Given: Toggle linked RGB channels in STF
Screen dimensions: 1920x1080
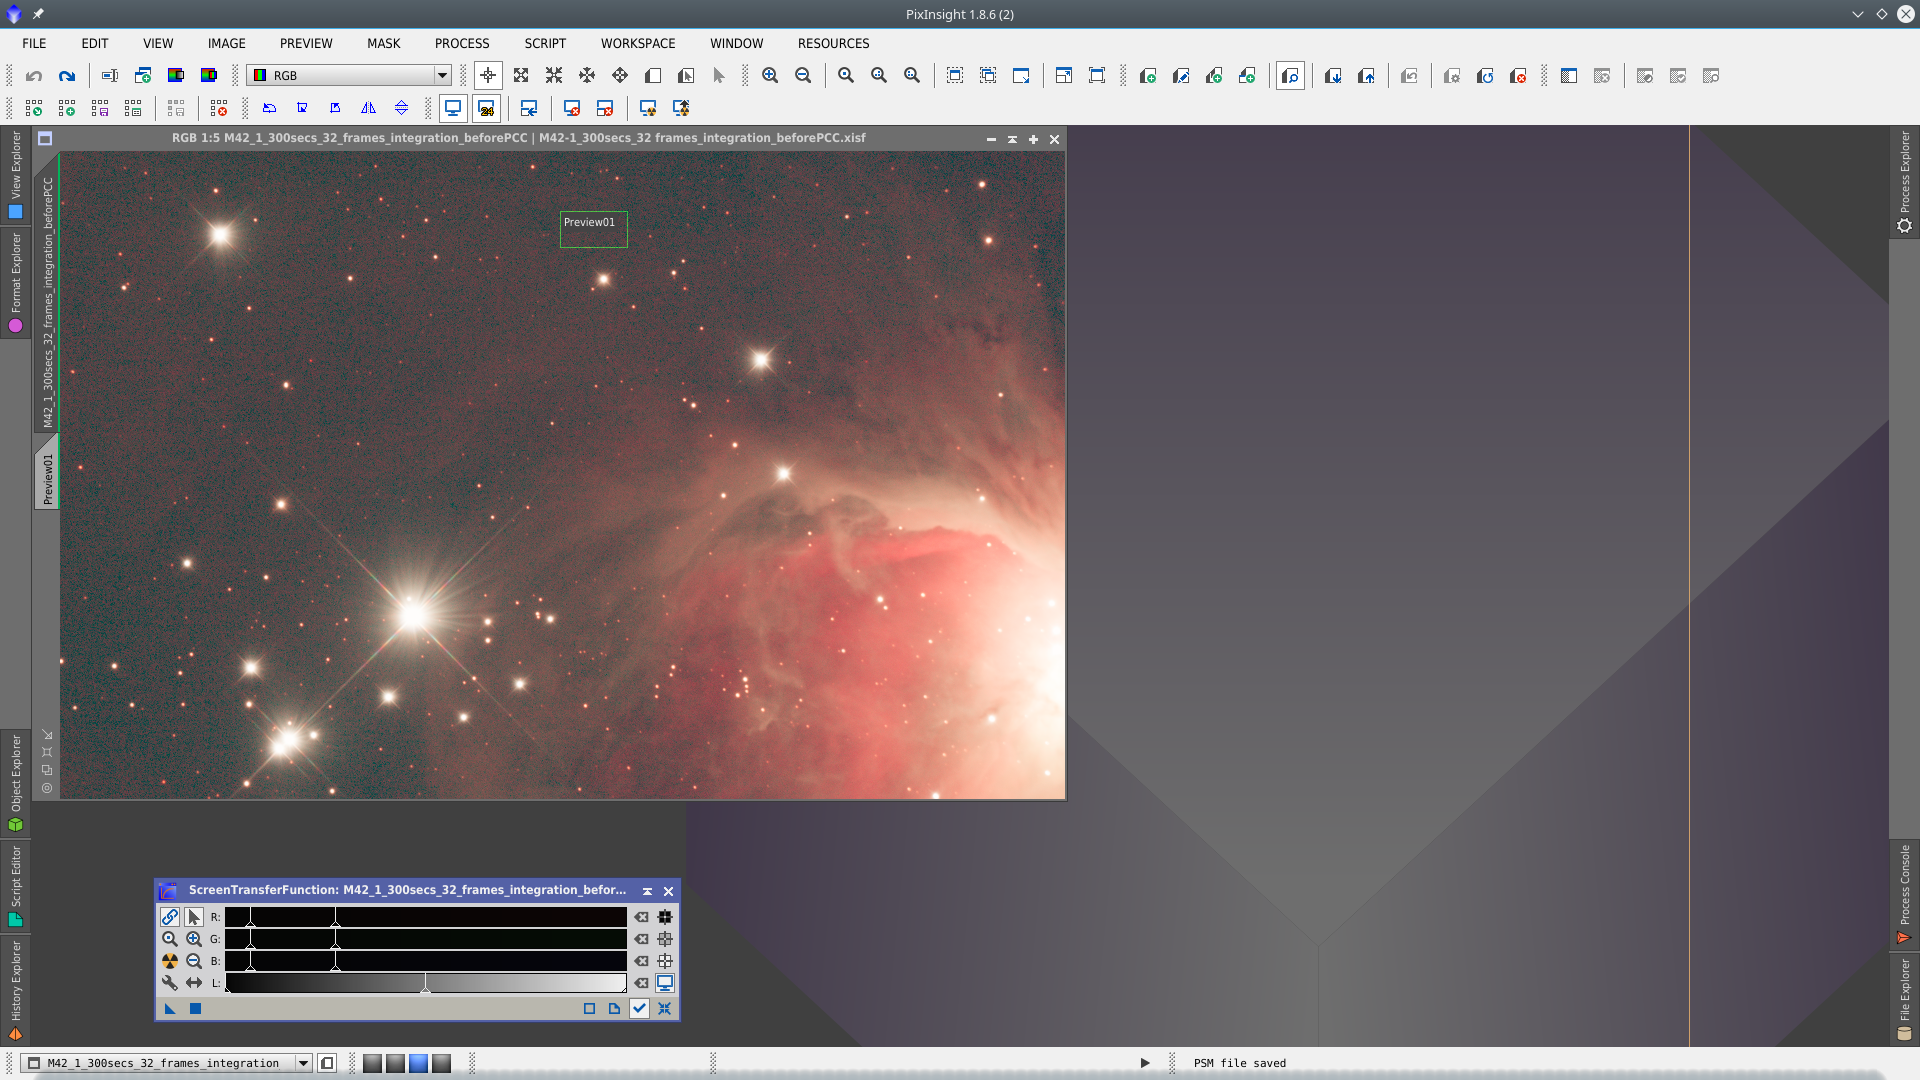Looking at the screenshot, I should point(170,917).
